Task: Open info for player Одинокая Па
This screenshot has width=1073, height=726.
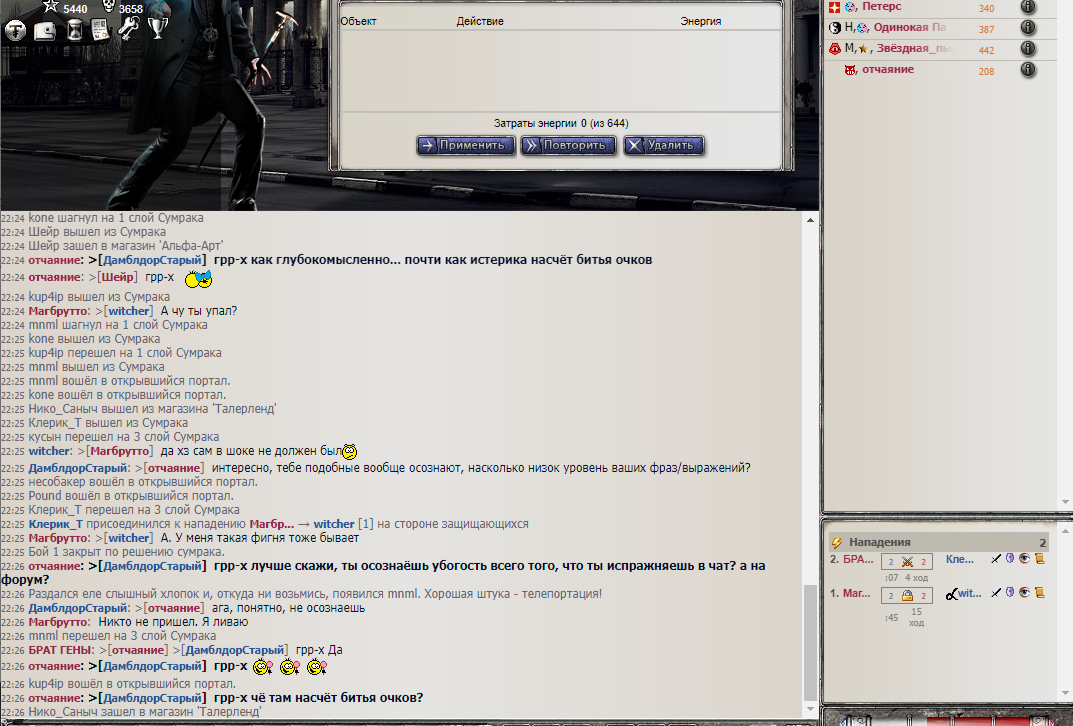Action: (1028, 27)
